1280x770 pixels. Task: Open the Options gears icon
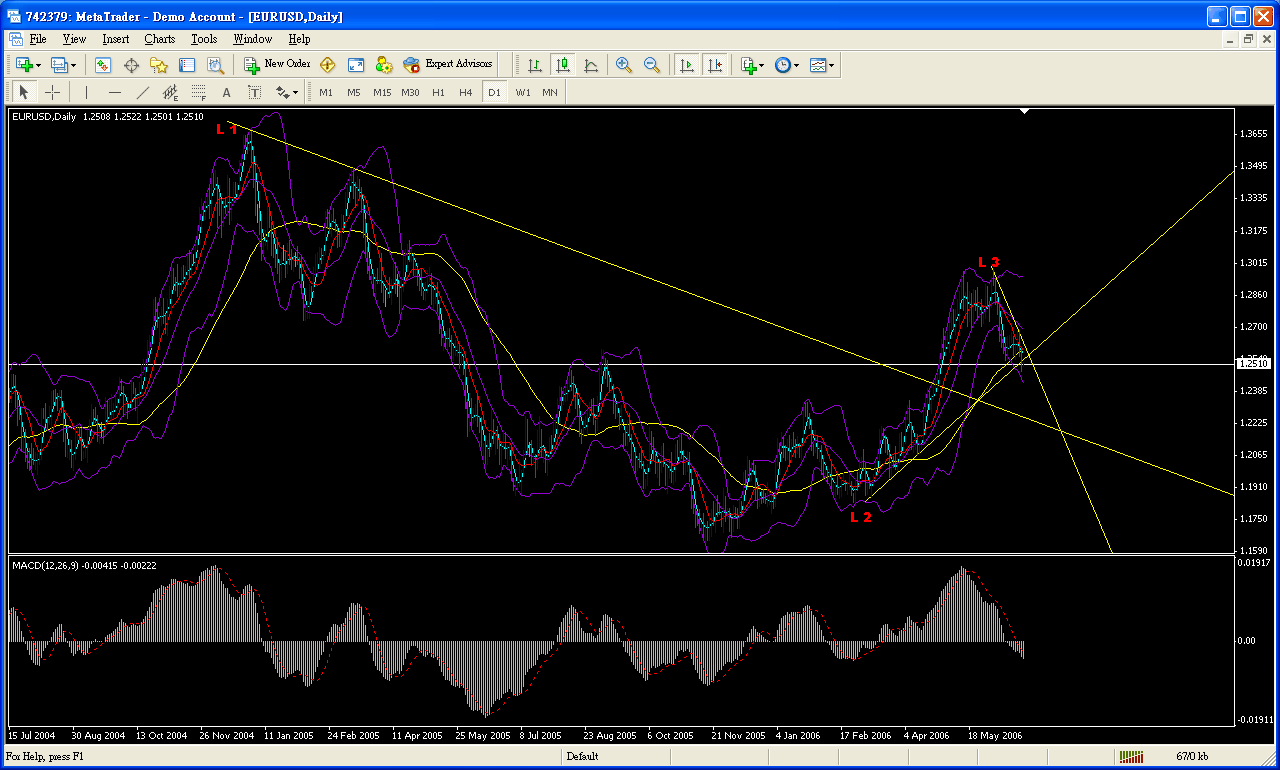pos(383,65)
